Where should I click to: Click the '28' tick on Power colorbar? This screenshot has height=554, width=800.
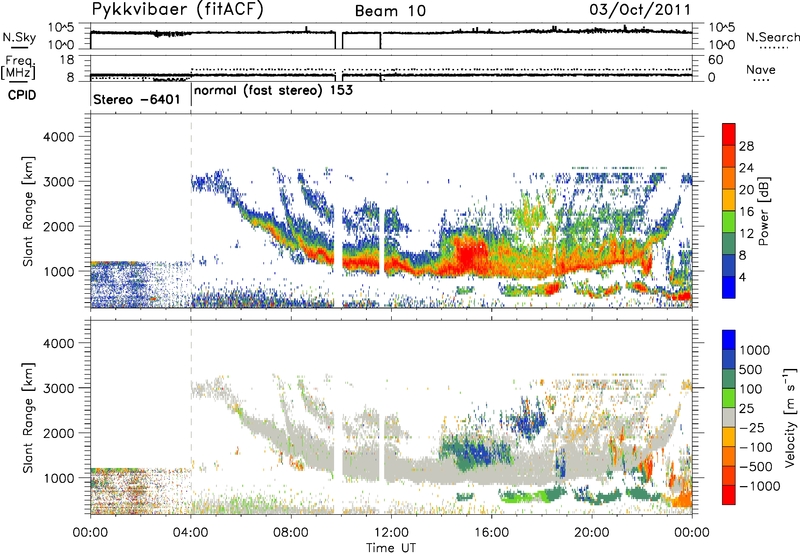[x=746, y=146]
